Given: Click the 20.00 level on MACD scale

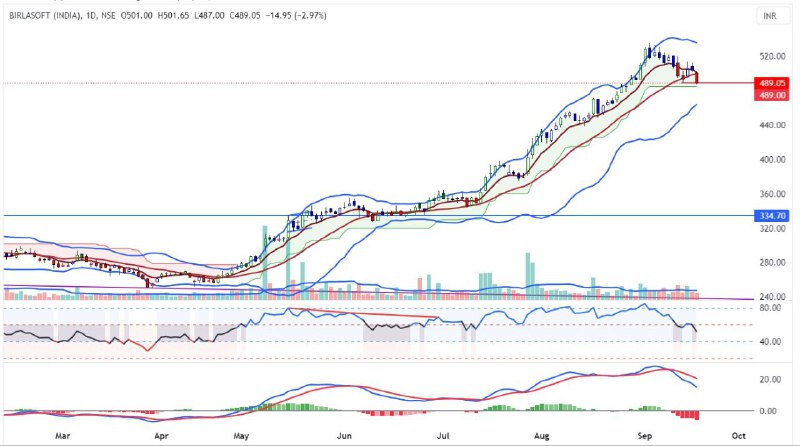Looking at the screenshot, I should (x=770, y=380).
